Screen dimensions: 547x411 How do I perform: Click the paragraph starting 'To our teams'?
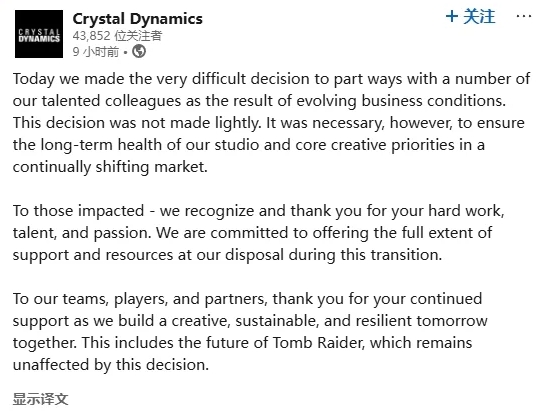pos(250,332)
